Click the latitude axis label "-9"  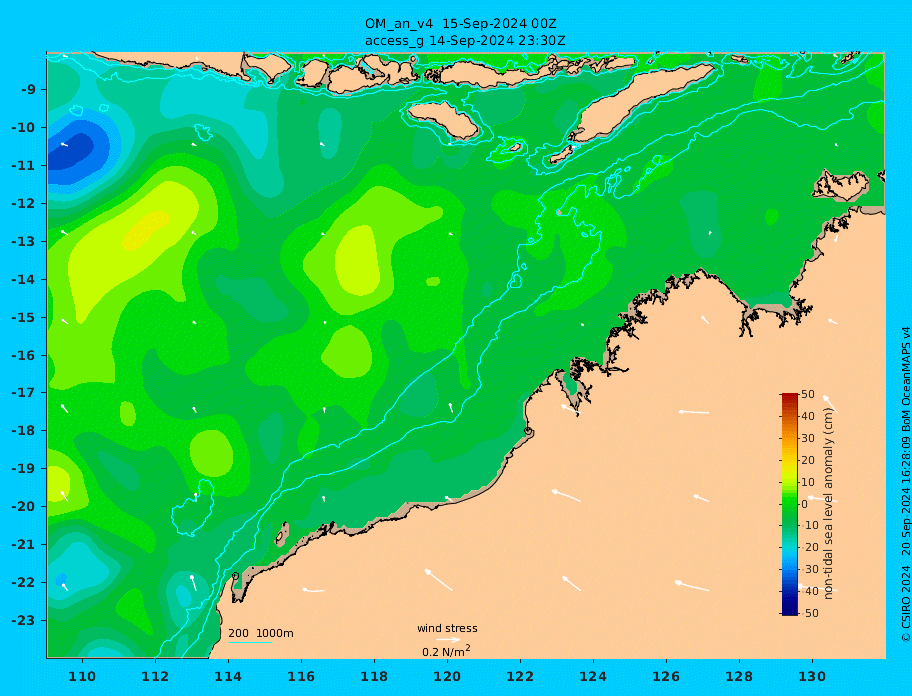pyautogui.click(x=29, y=90)
